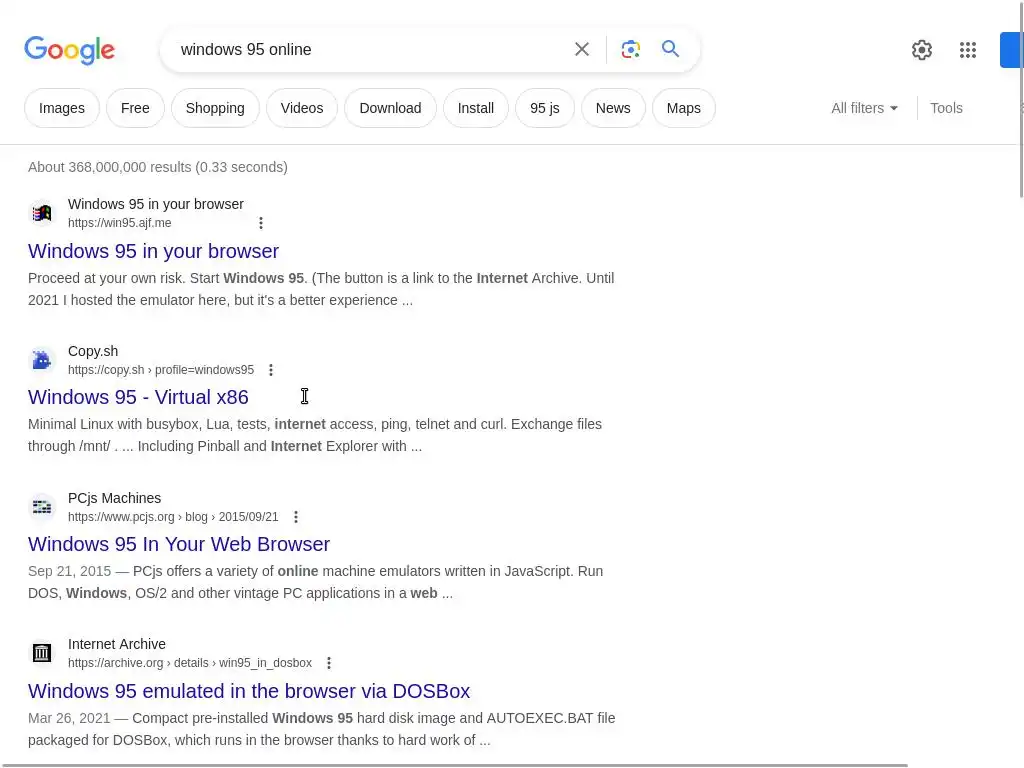Click the Copy.sh favicon
This screenshot has width=1024, height=768.
42,360
